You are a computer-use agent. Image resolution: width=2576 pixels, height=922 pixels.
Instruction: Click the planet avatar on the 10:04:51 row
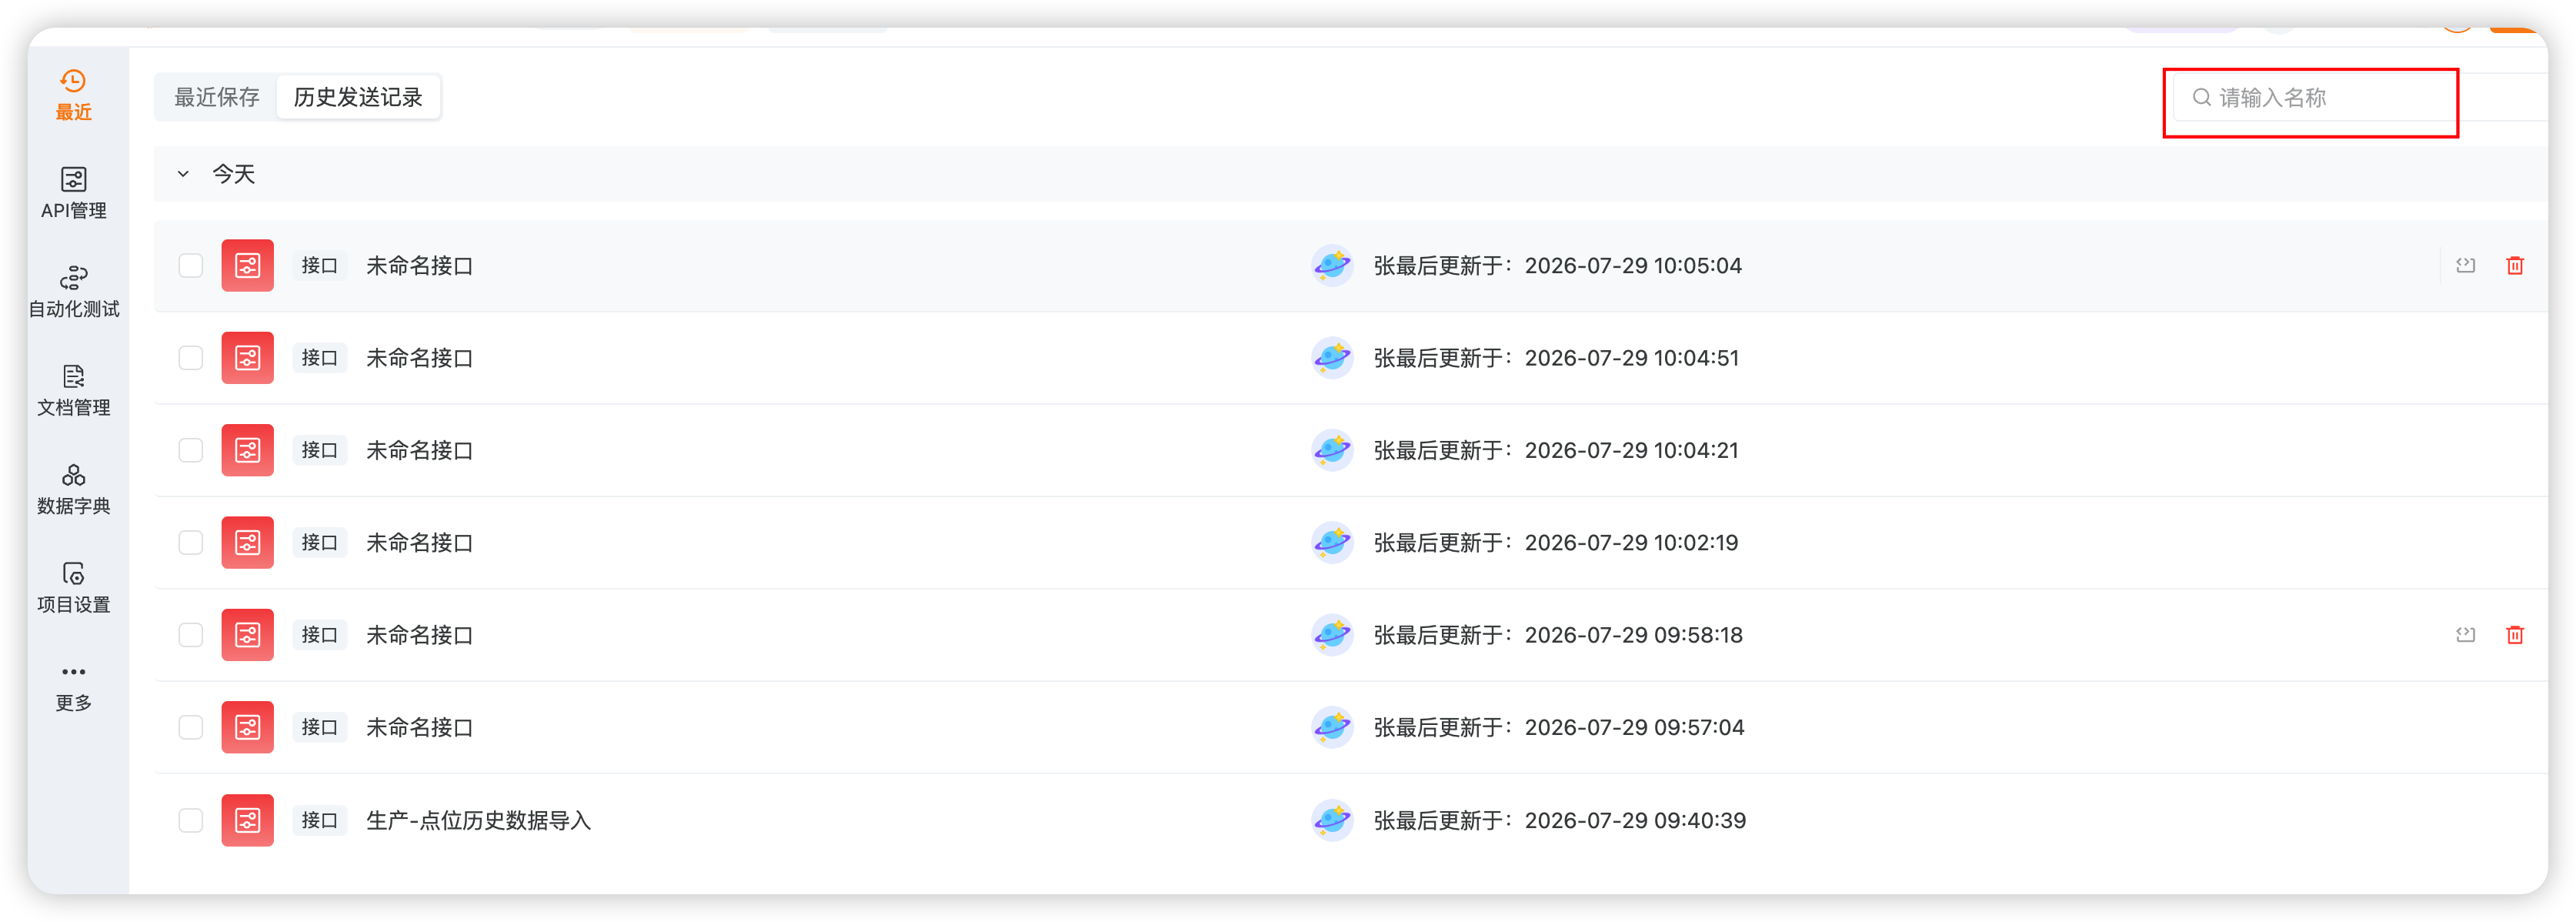(x=1332, y=358)
